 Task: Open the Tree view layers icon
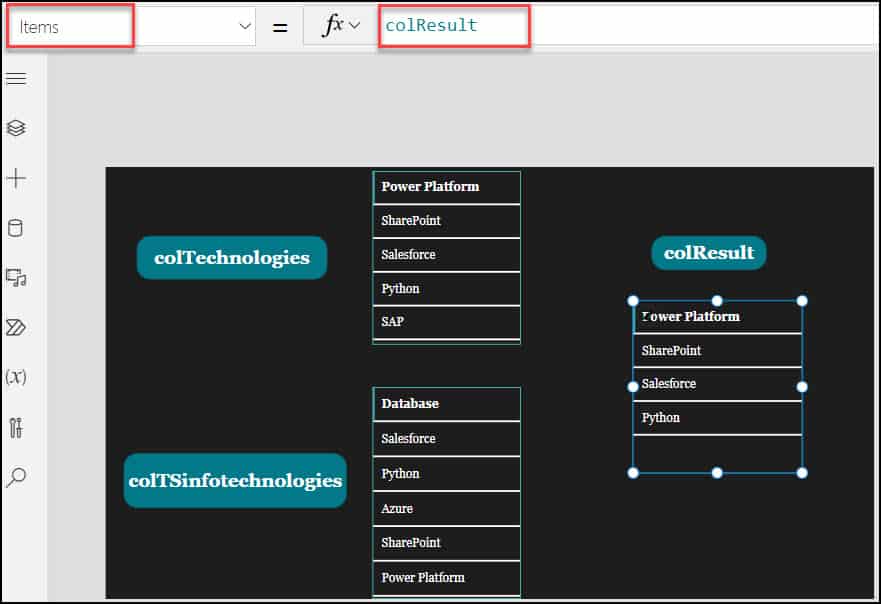pos(16,128)
